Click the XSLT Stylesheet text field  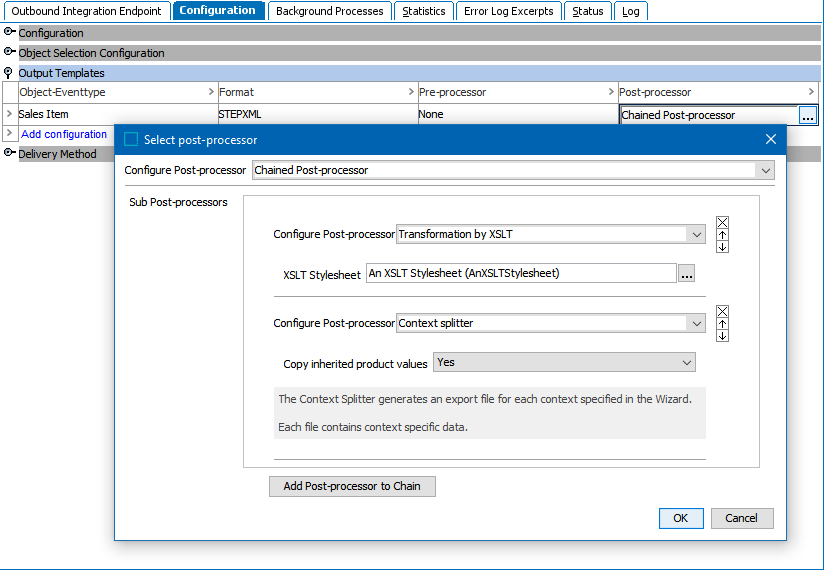521,273
